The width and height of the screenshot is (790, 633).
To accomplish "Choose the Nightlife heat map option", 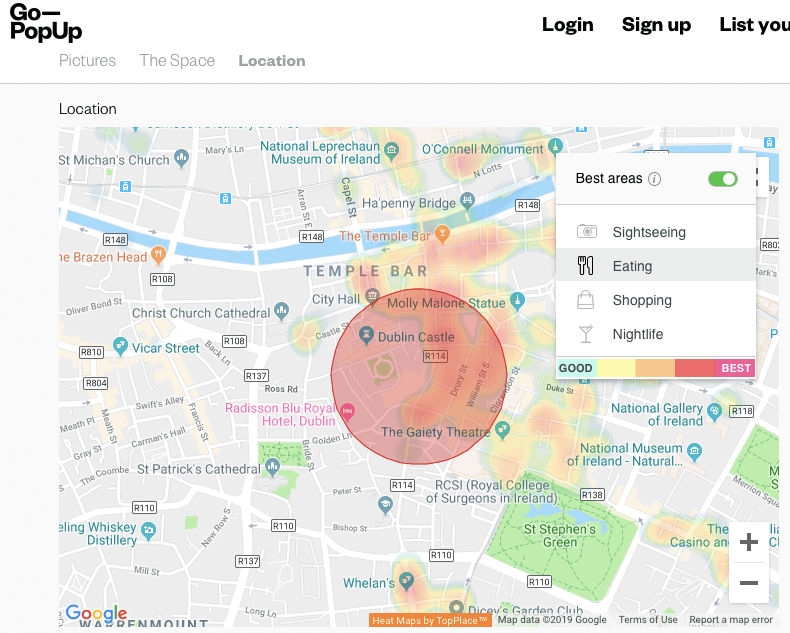I will coord(655,334).
